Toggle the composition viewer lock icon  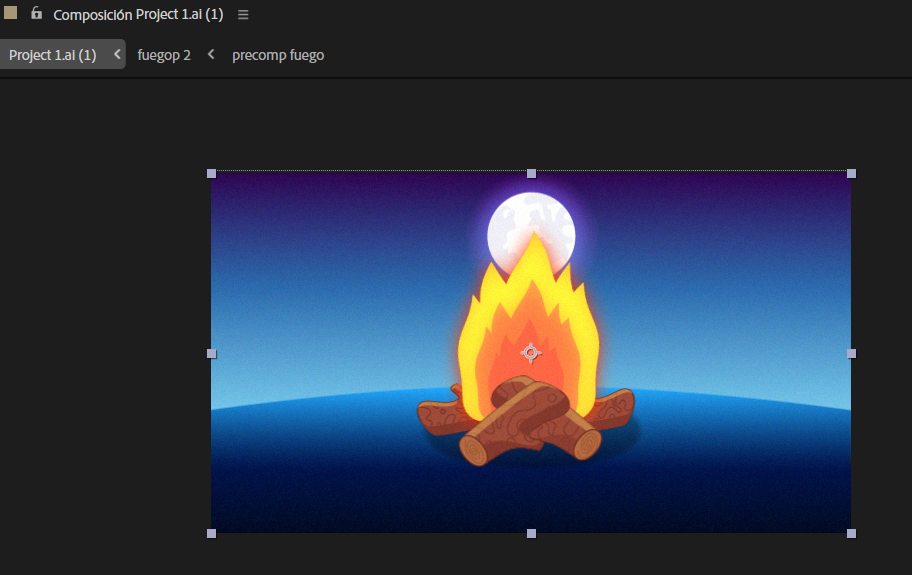click(x=37, y=13)
